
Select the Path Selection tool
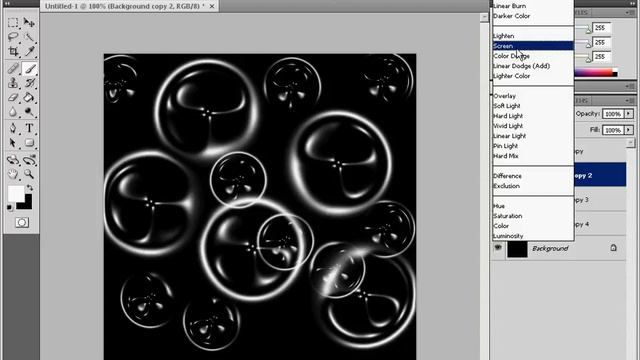click(x=13, y=142)
